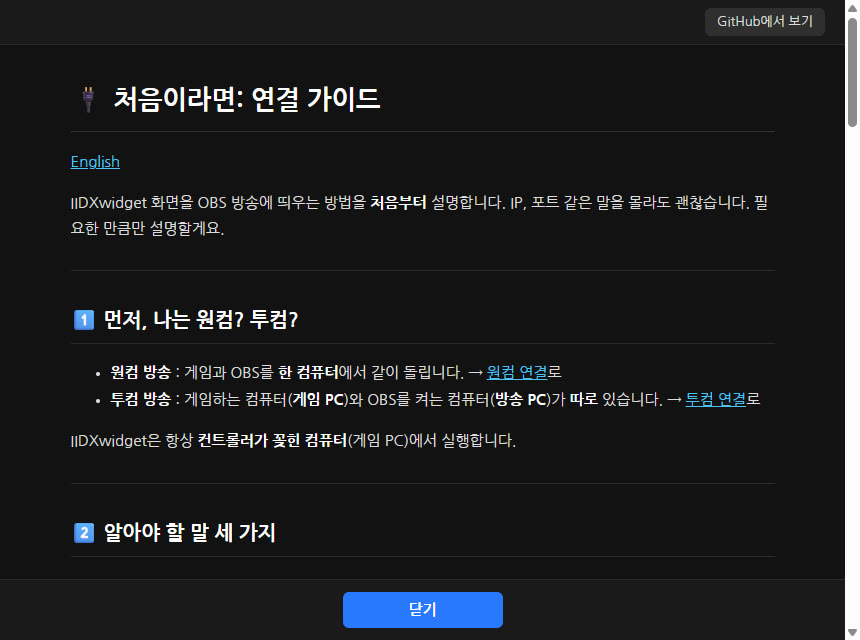Click the 알아야 할 말 세 가지 heading
The image size is (860, 640).
tap(190, 533)
